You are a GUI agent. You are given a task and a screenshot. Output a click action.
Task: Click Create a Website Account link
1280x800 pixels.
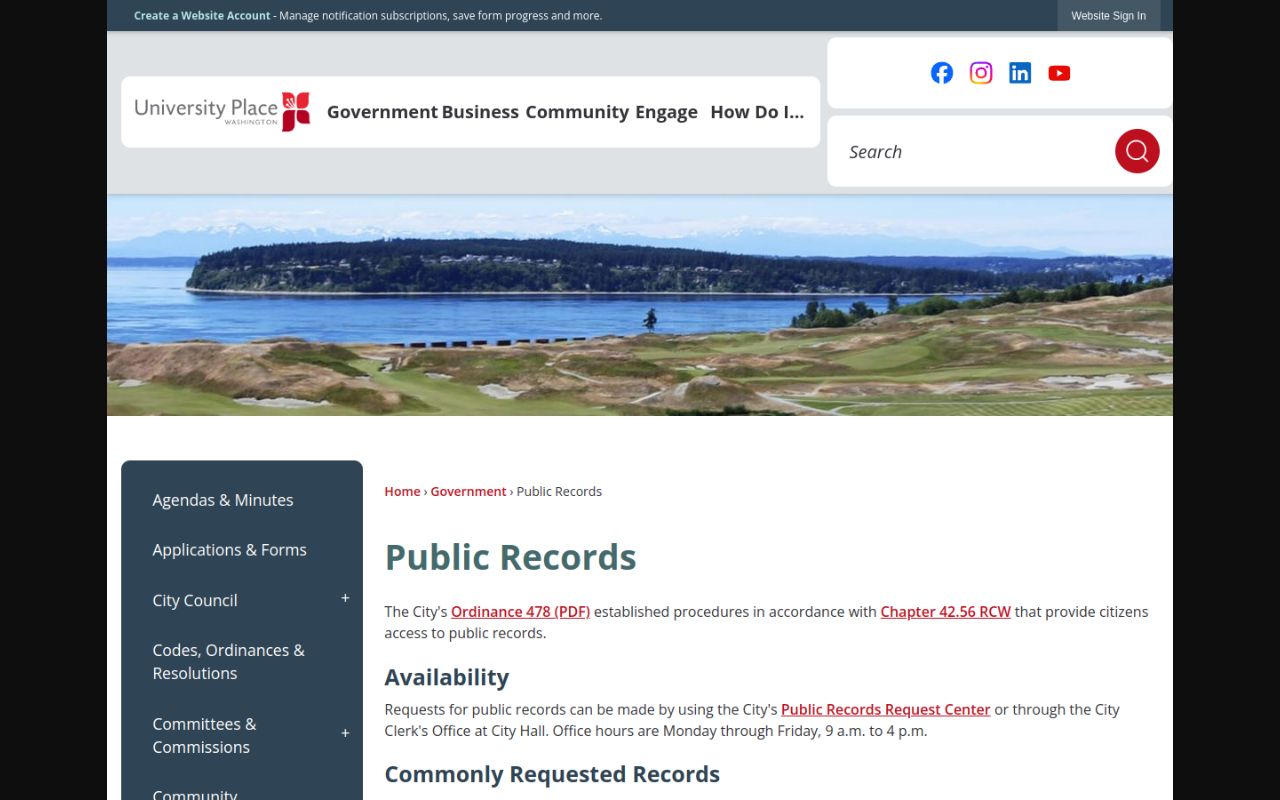tap(202, 16)
